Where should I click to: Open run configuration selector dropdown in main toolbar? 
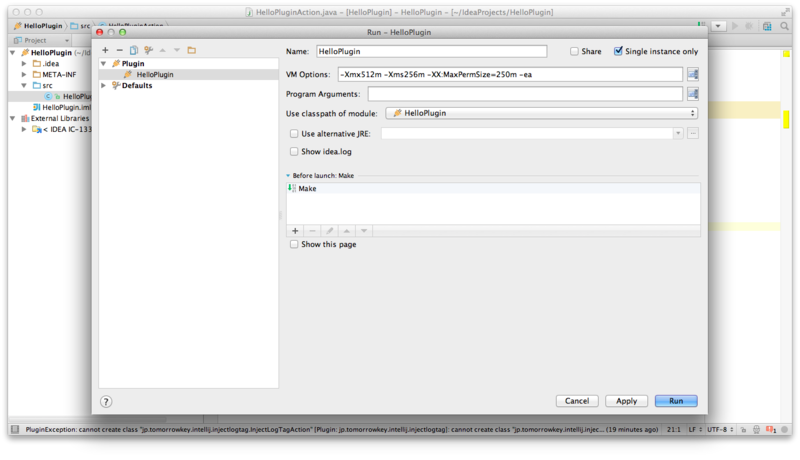click(718, 26)
